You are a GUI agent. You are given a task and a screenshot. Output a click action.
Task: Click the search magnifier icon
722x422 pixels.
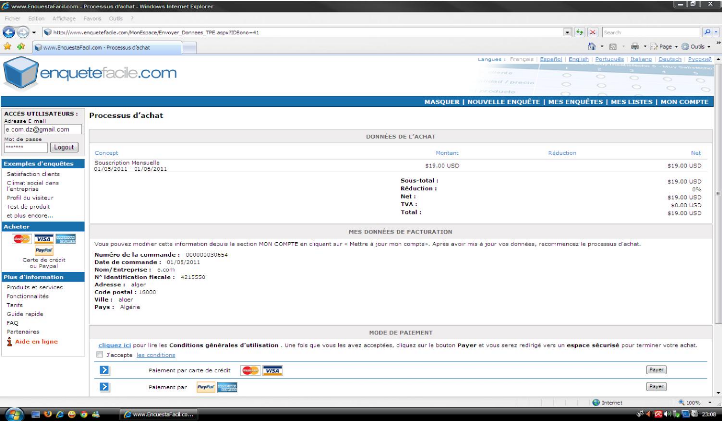[707, 32]
